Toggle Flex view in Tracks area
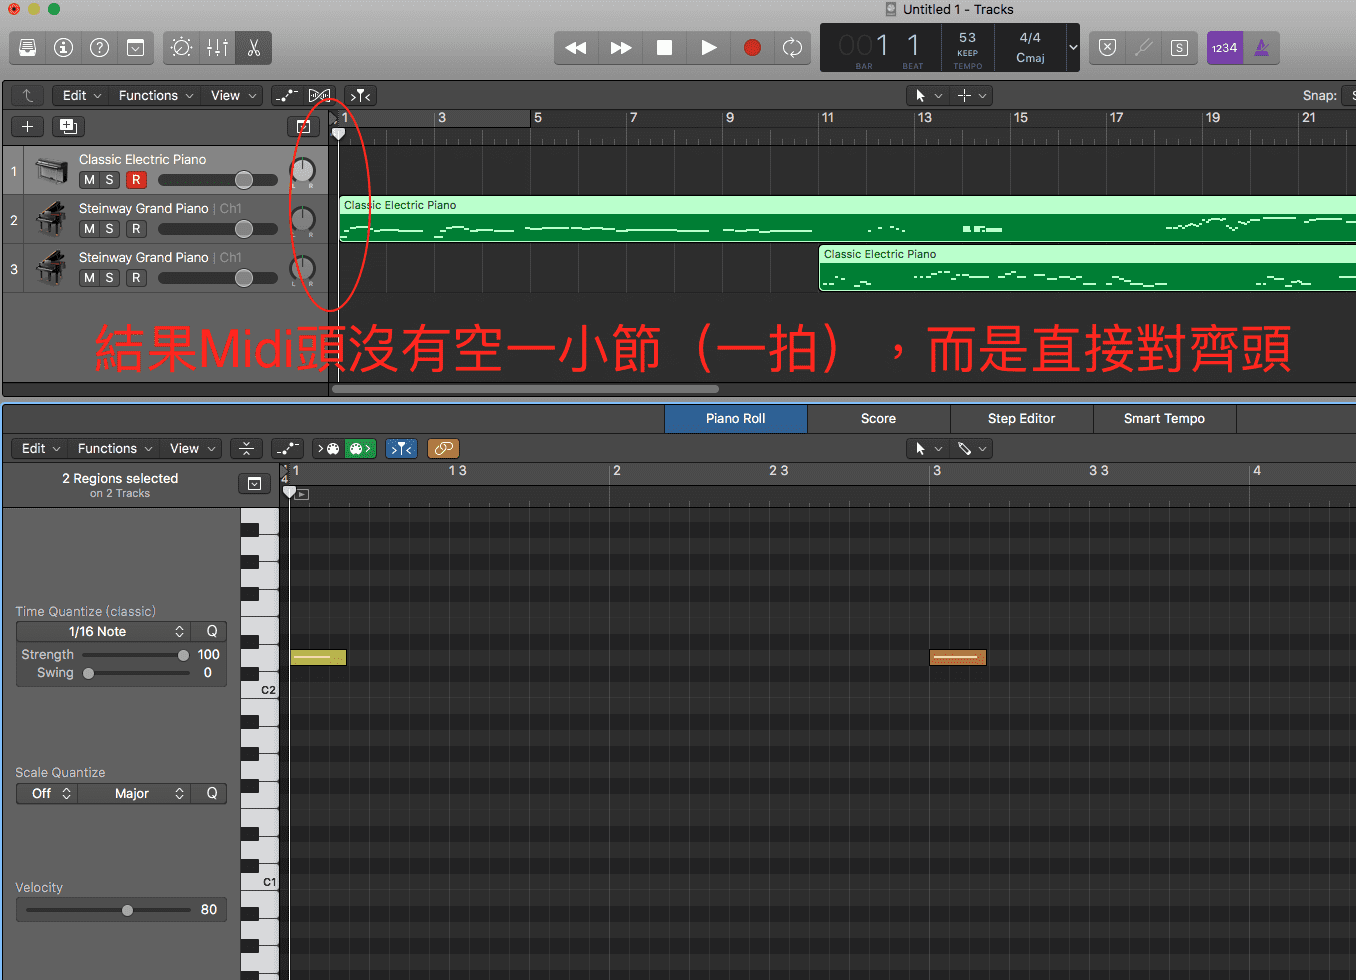Image resolution: width=1356 pixels, height=980 pixels. point(319,95)
